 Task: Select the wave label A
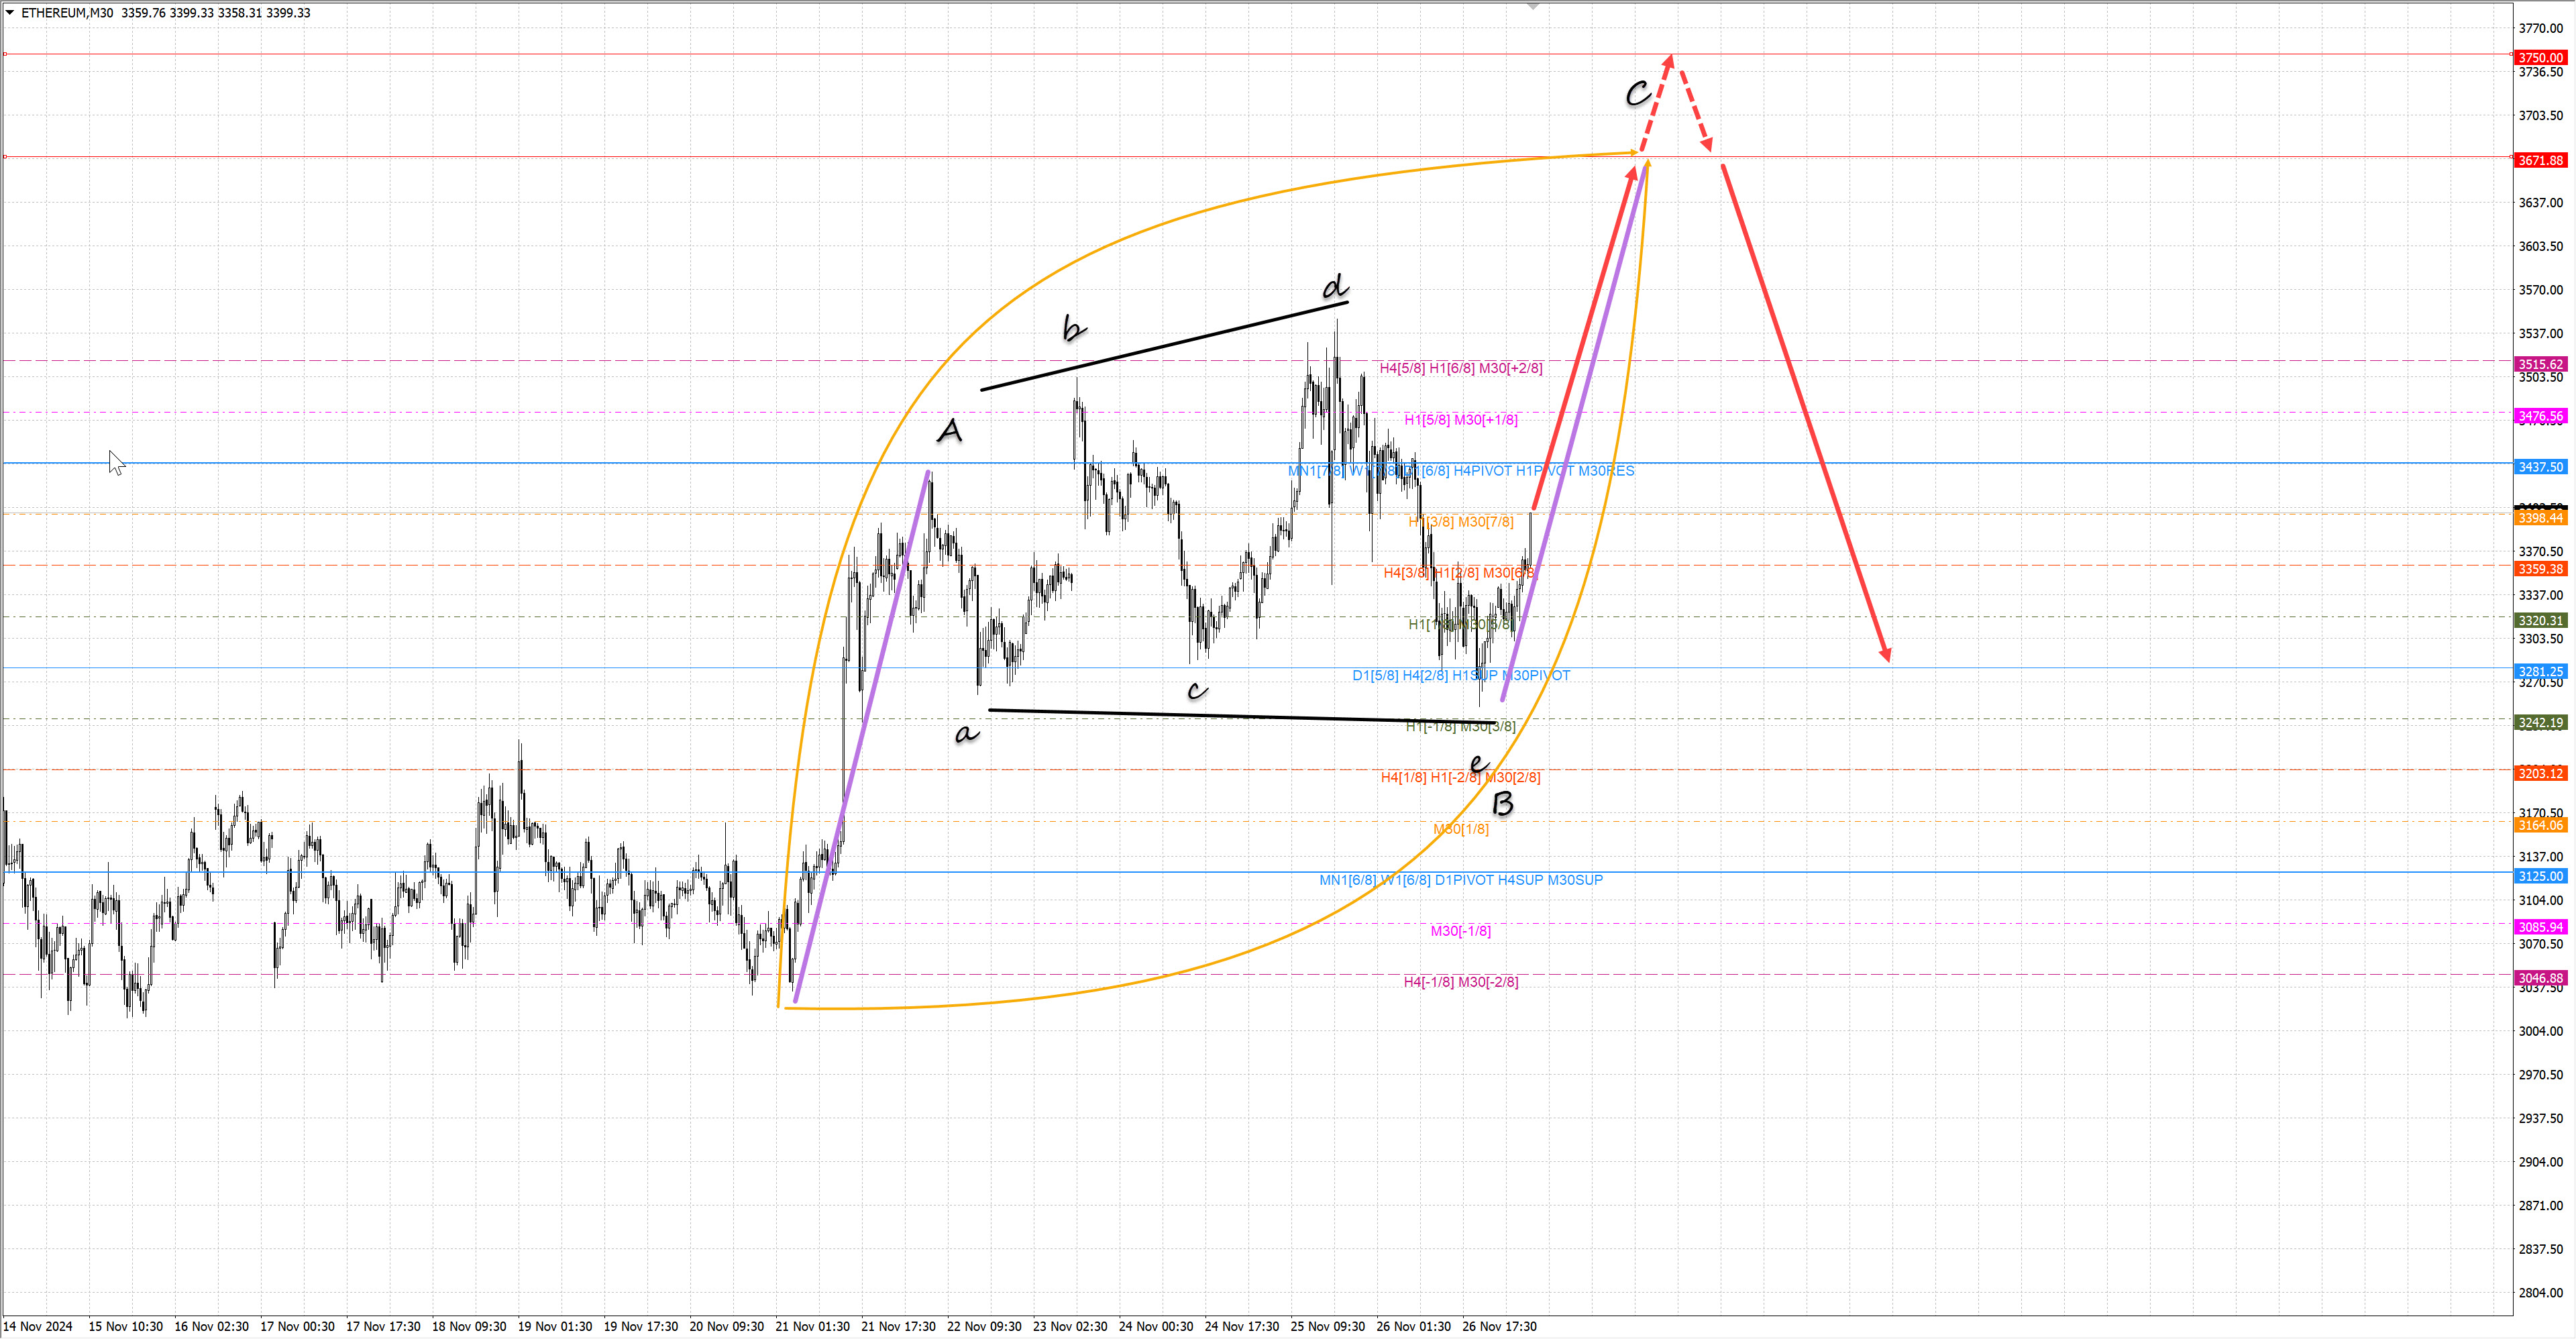(949, 431)
